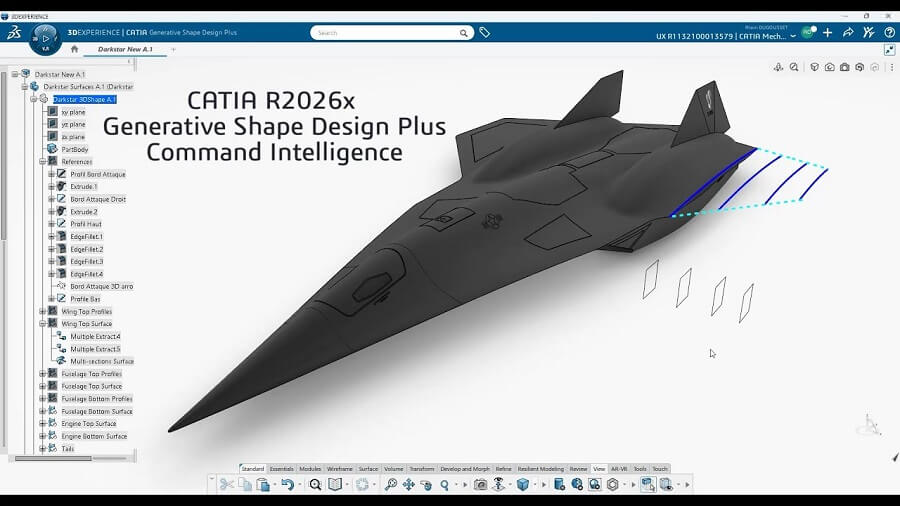900x506 pixels.
Task: Click the Undo arrow icon
Action: [287, 485]
